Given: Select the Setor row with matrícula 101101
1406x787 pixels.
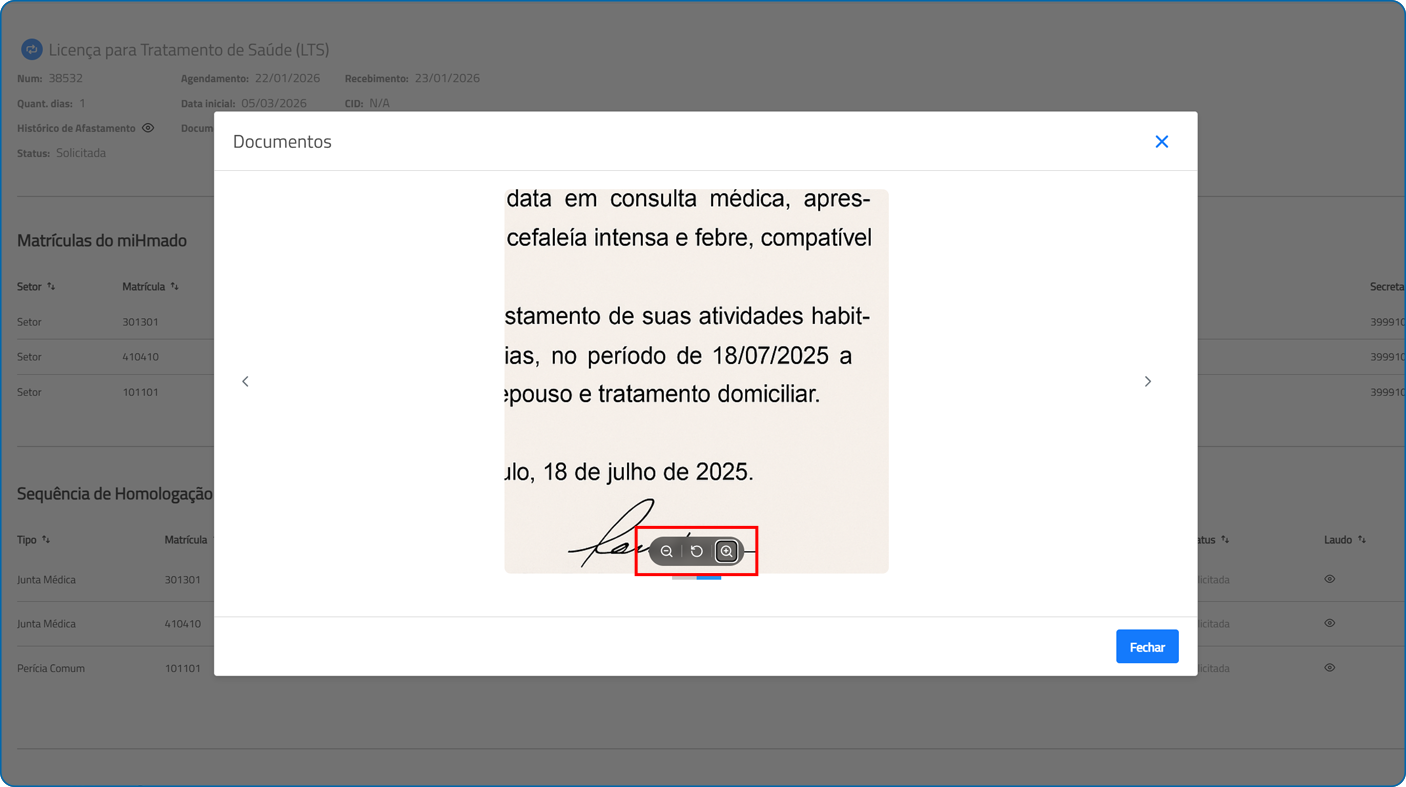Looking at the screenshot, I should click(x=140, y=392).
